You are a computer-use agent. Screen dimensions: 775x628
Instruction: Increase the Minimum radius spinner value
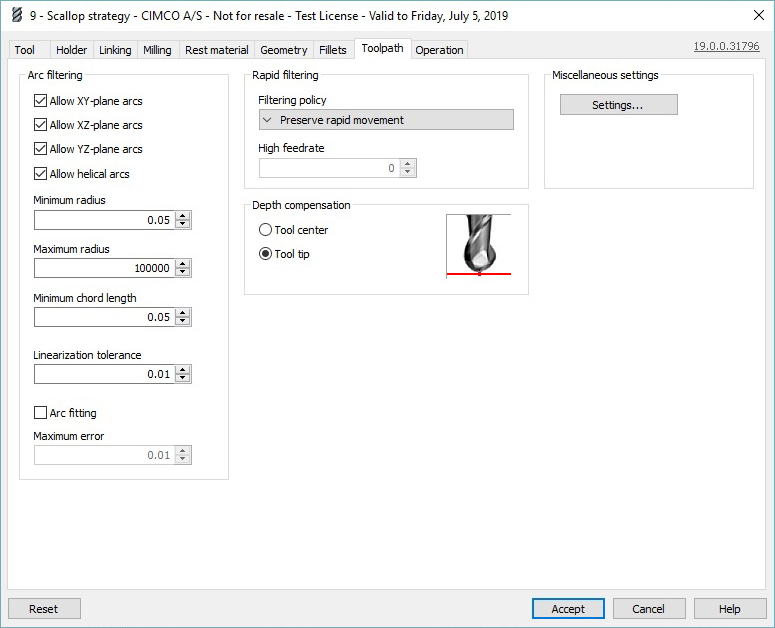[183, 216]
